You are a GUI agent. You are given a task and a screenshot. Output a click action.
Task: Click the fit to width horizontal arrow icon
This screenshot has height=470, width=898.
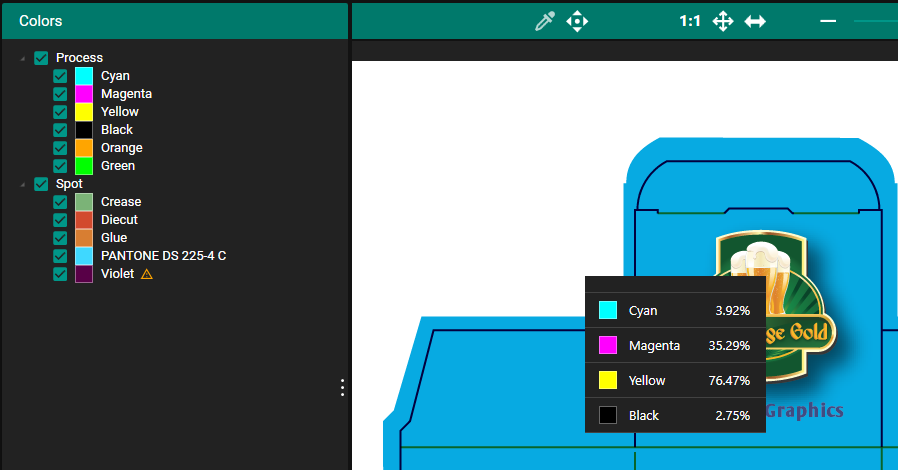(755, 21)
